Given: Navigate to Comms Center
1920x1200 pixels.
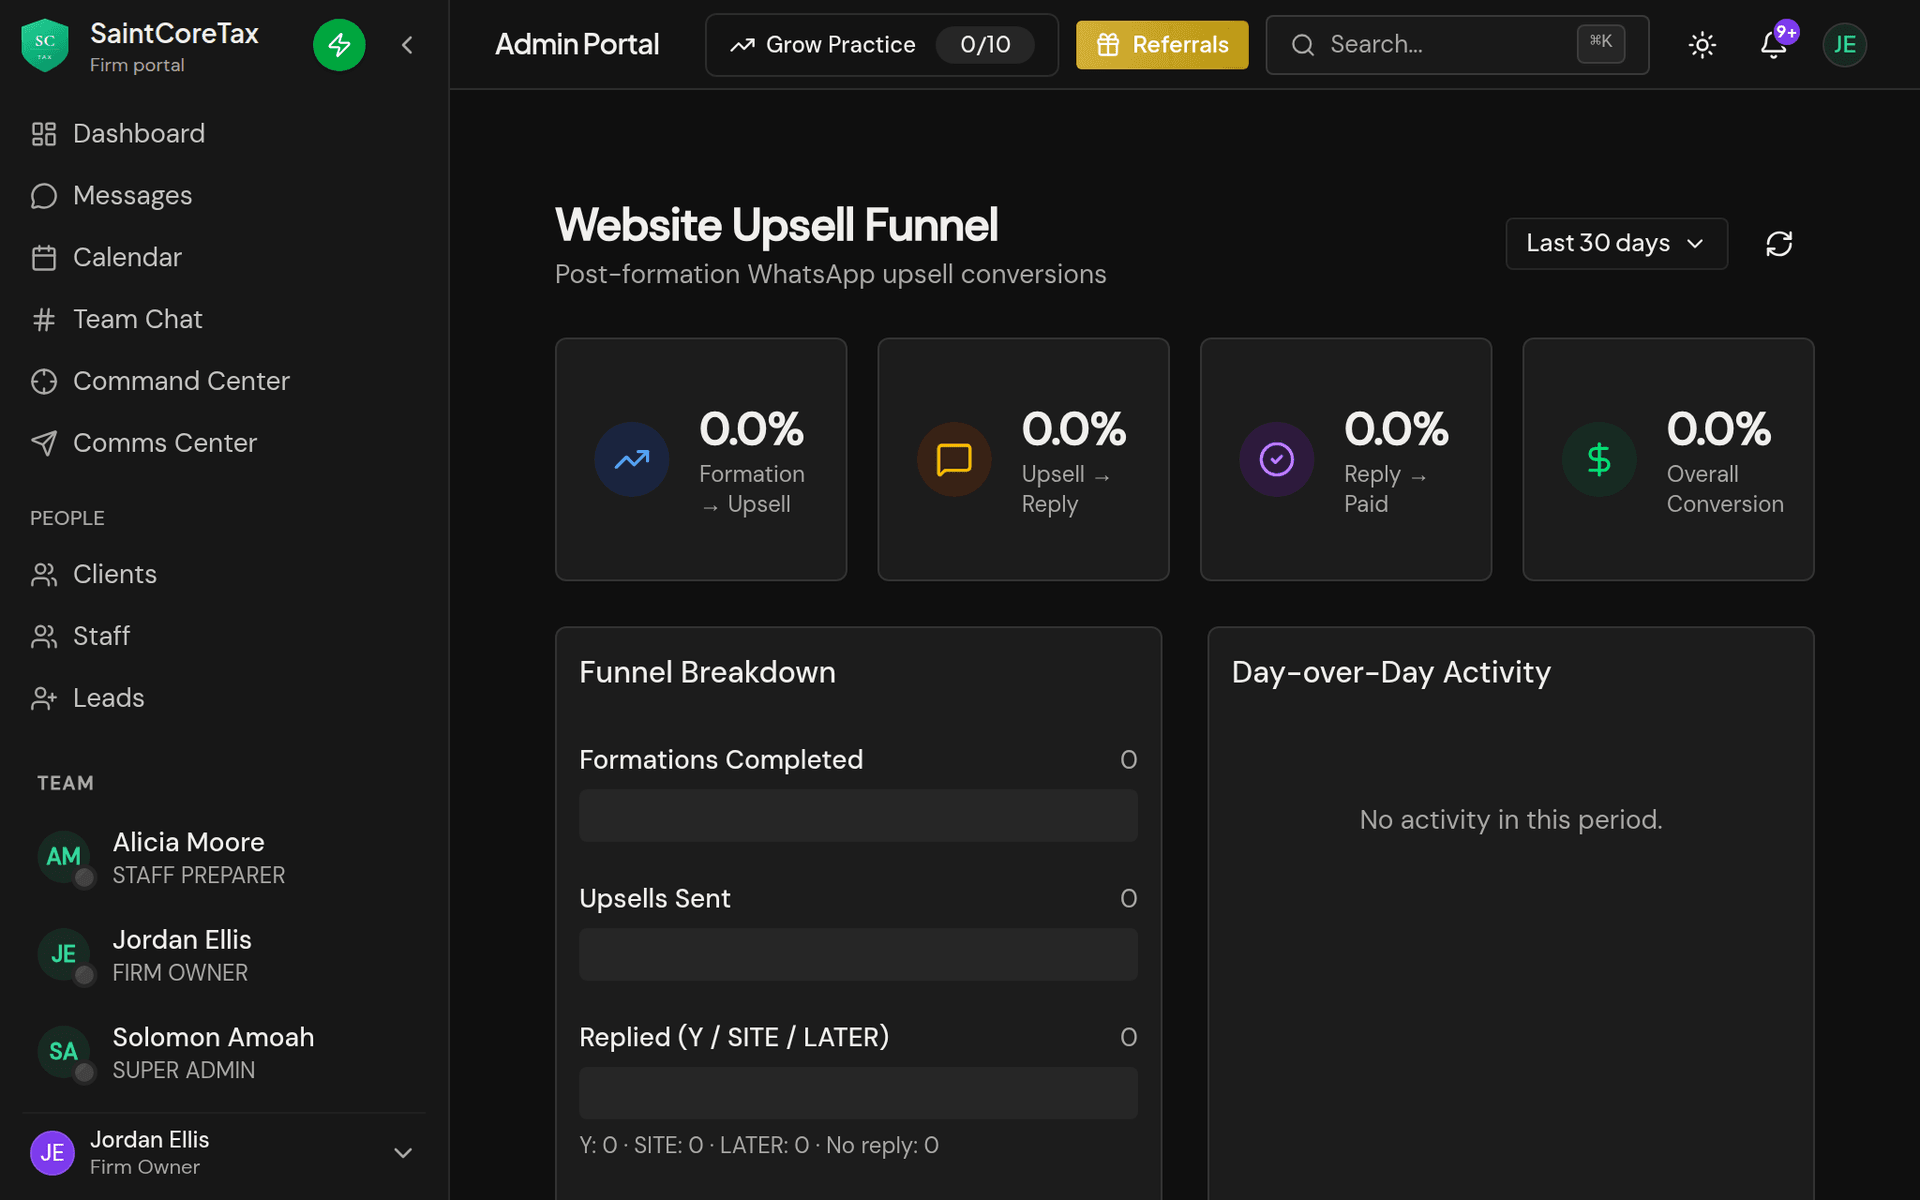Looking at the screenshot, I should pos(224,443).
